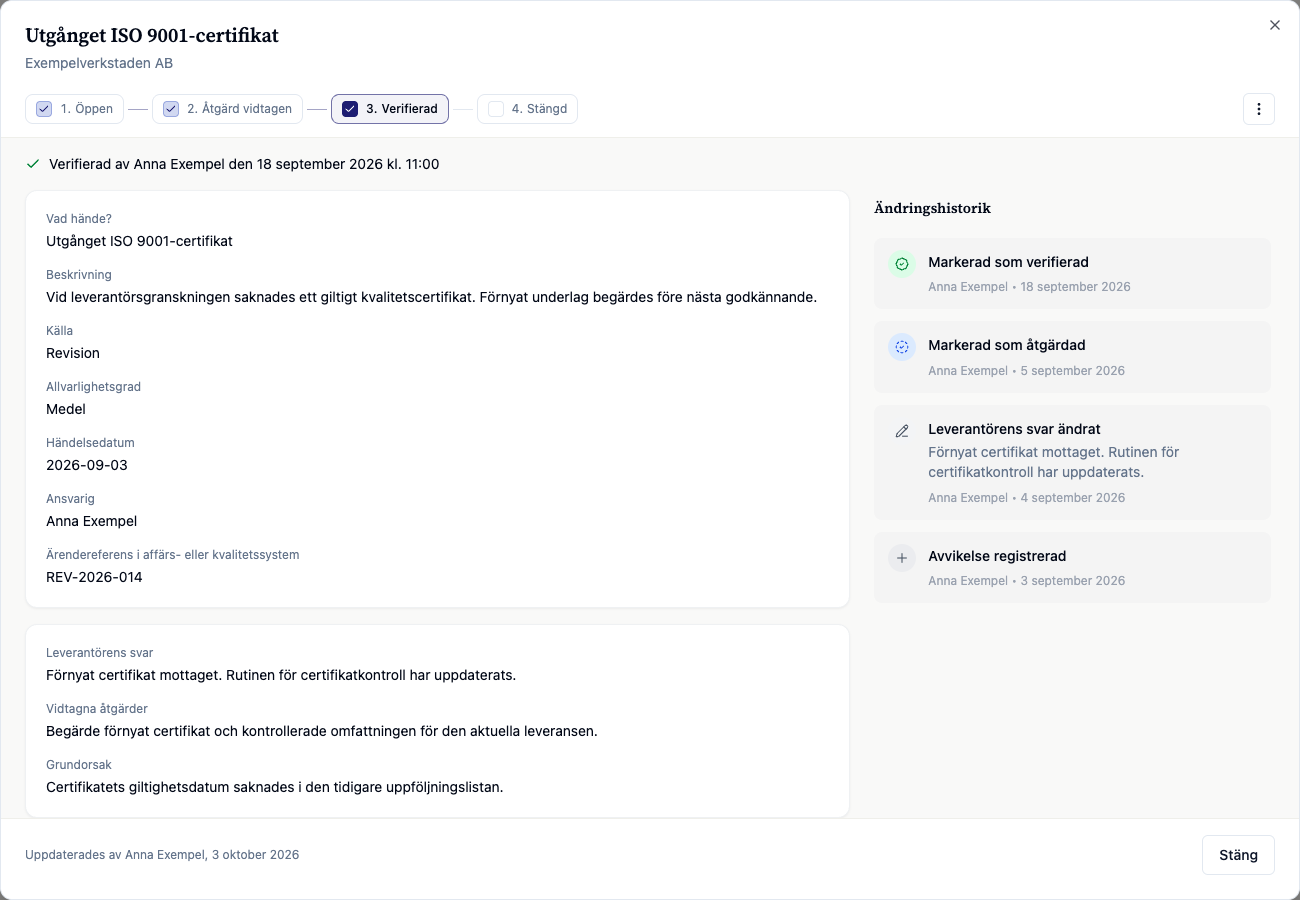The image size is (1300, 900).
Task: Click the source value 'Revision'
Action: click(x=73, y=353)
